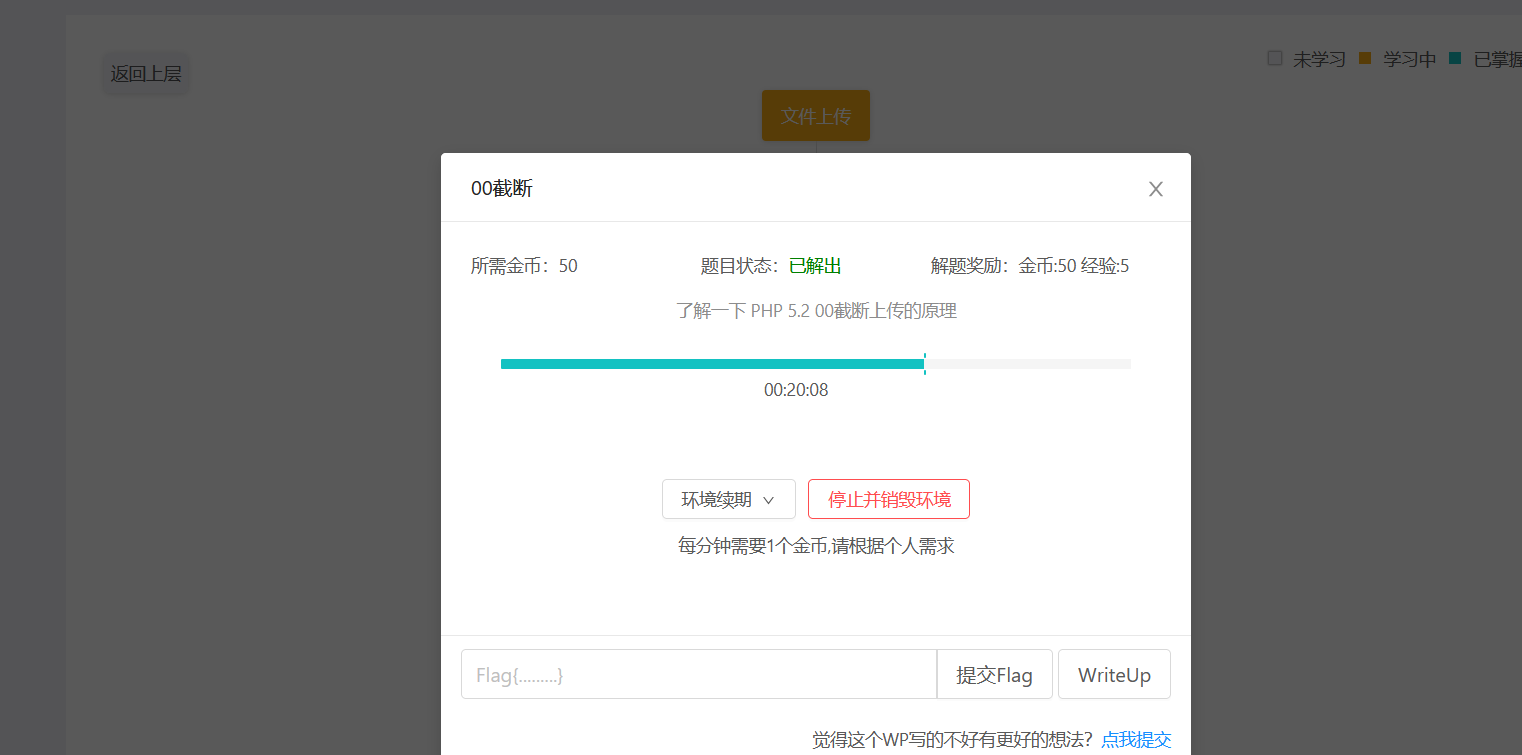Click the 觉得这个WP写的不好 prompt text
The width and height of the screenshot is (1522, 755).
point(952,740)
